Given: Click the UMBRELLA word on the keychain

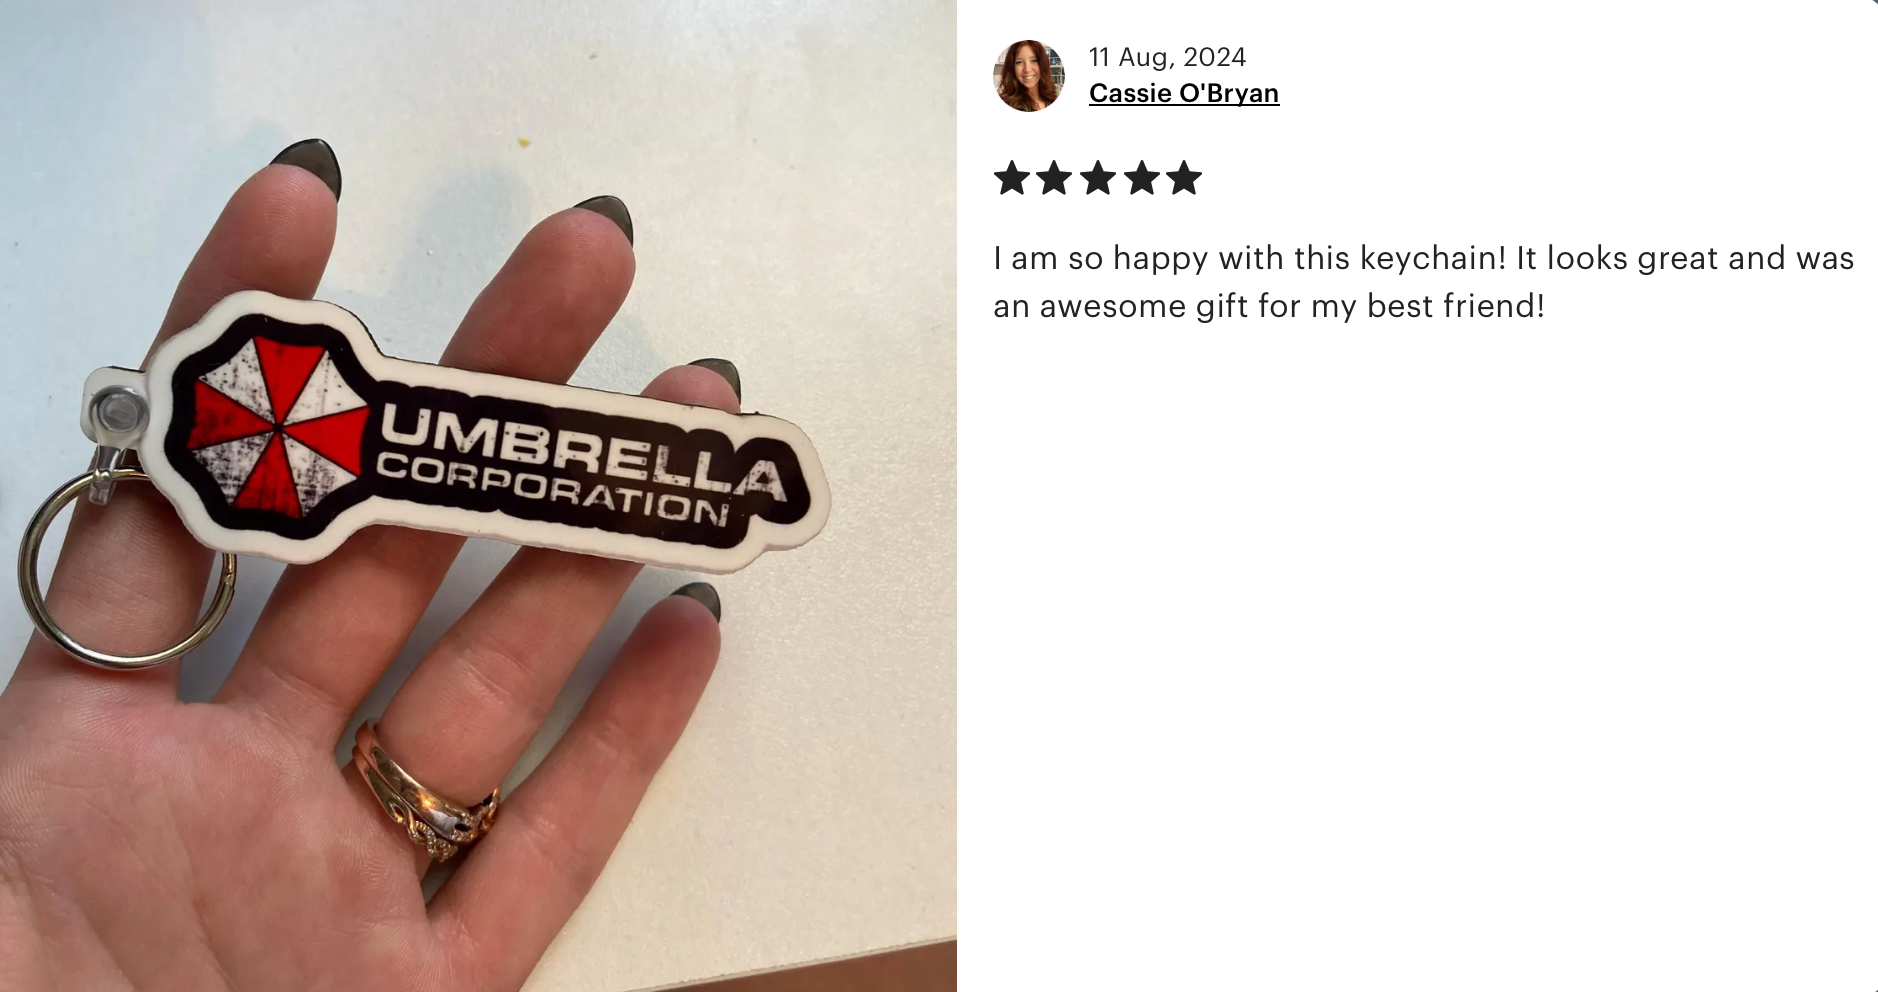Looking at the screenshot, I should click(580, 455).
